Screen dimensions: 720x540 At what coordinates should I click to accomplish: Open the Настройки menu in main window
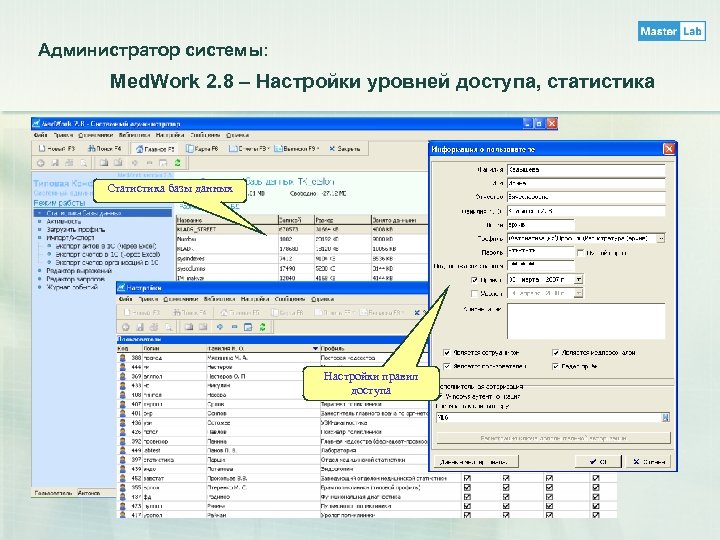coord(169,135)
